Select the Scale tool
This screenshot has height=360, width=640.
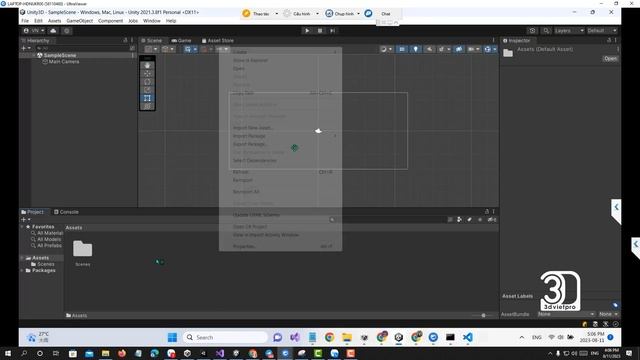pos(147,90)
